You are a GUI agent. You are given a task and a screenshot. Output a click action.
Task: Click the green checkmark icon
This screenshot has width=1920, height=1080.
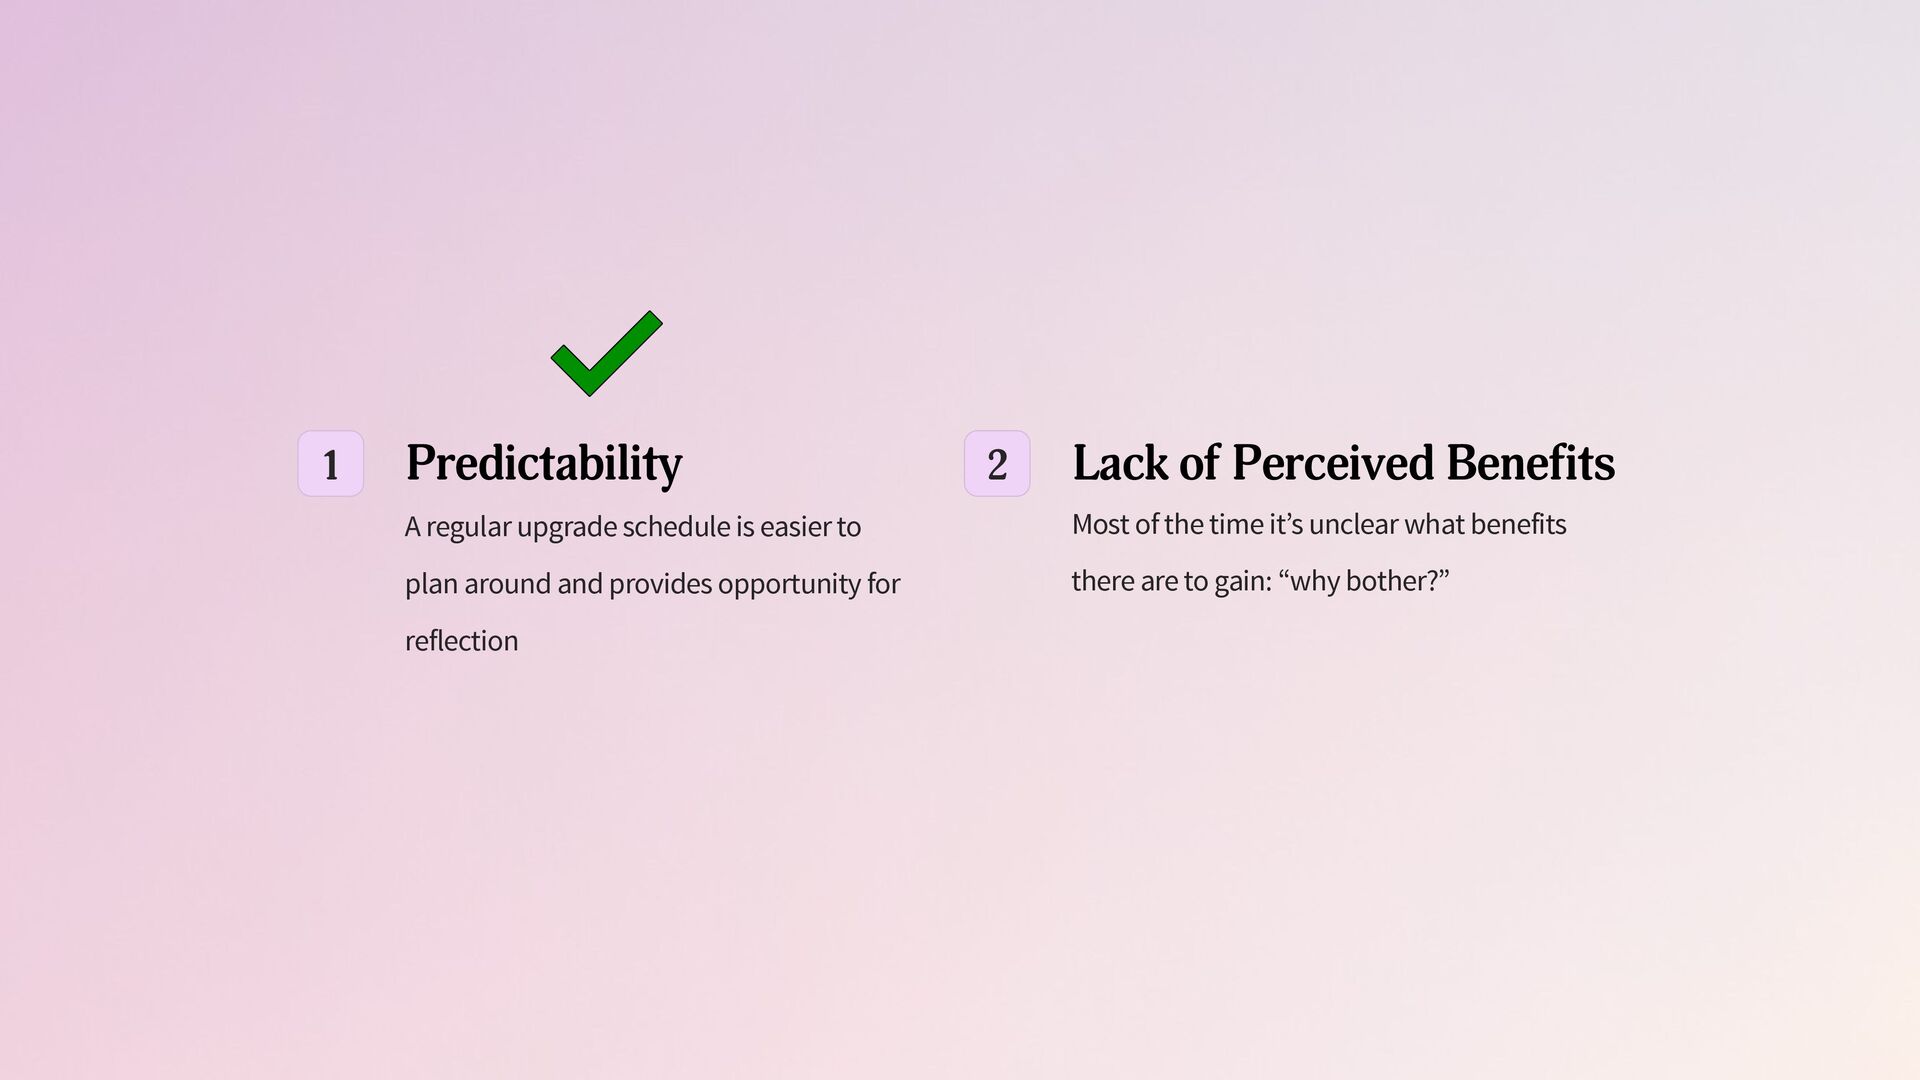[x=606, y=353]
